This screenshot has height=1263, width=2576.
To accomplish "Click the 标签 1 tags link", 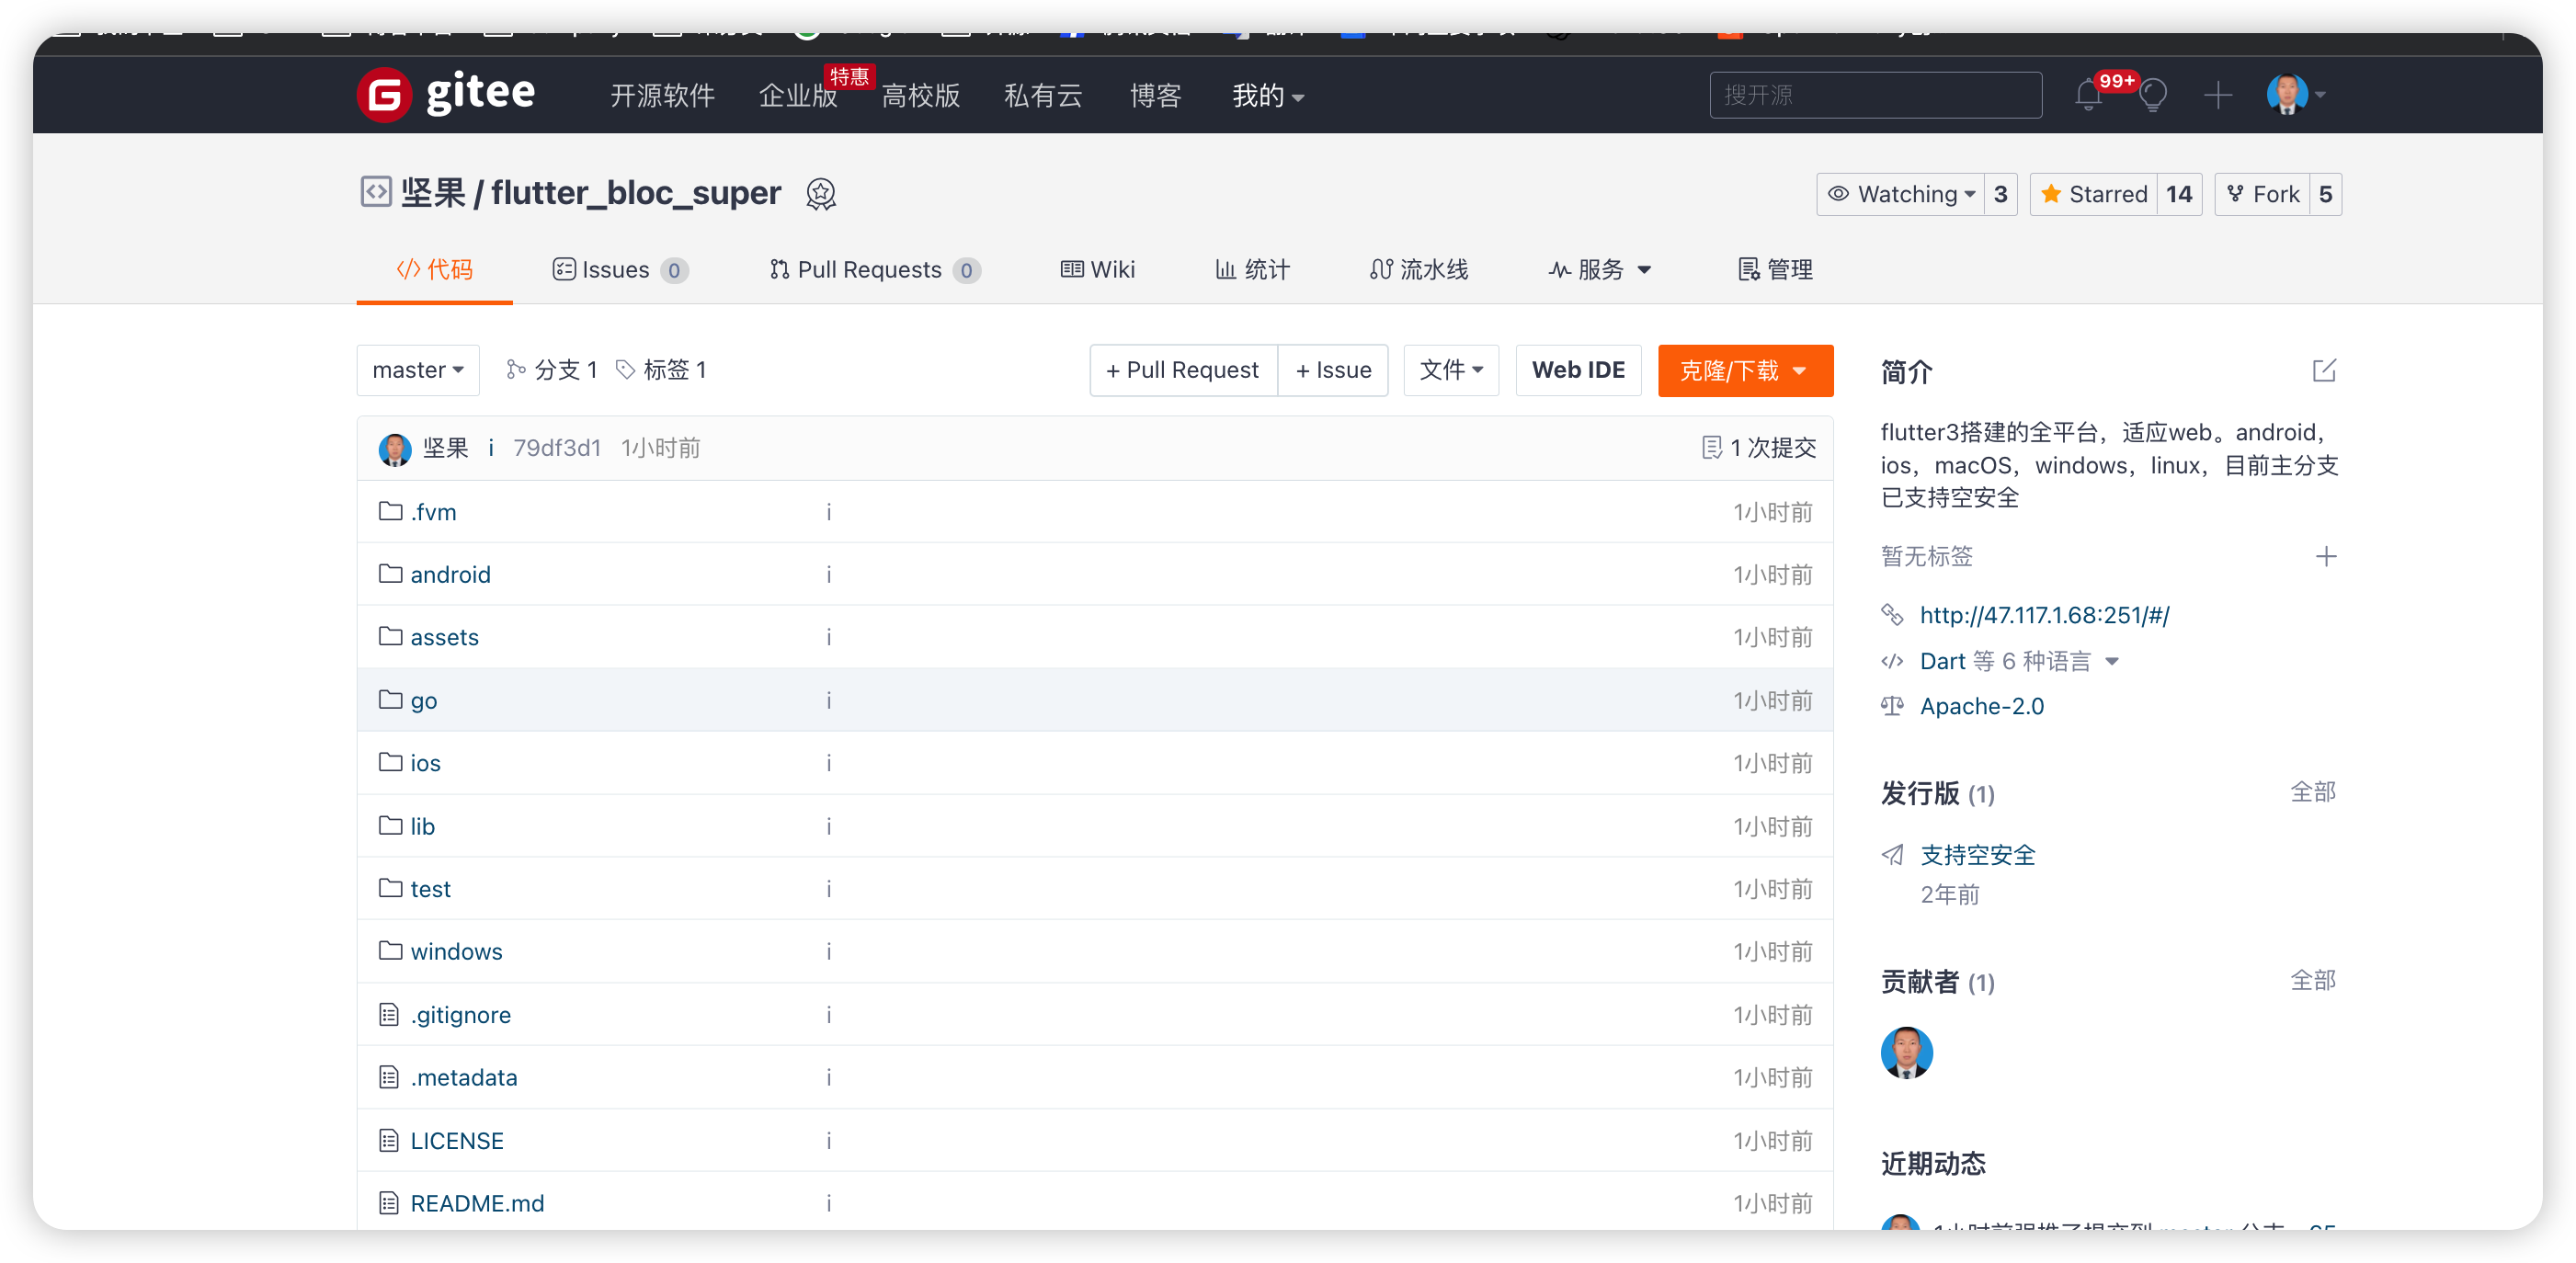I will (661, 370).
